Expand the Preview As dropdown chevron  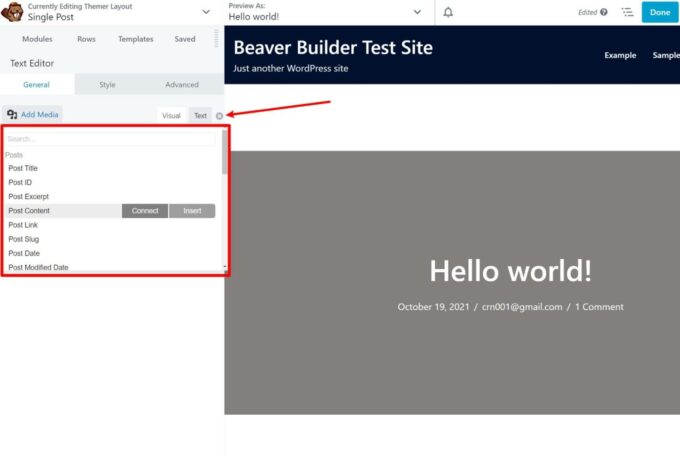click(x=417, y=12)
